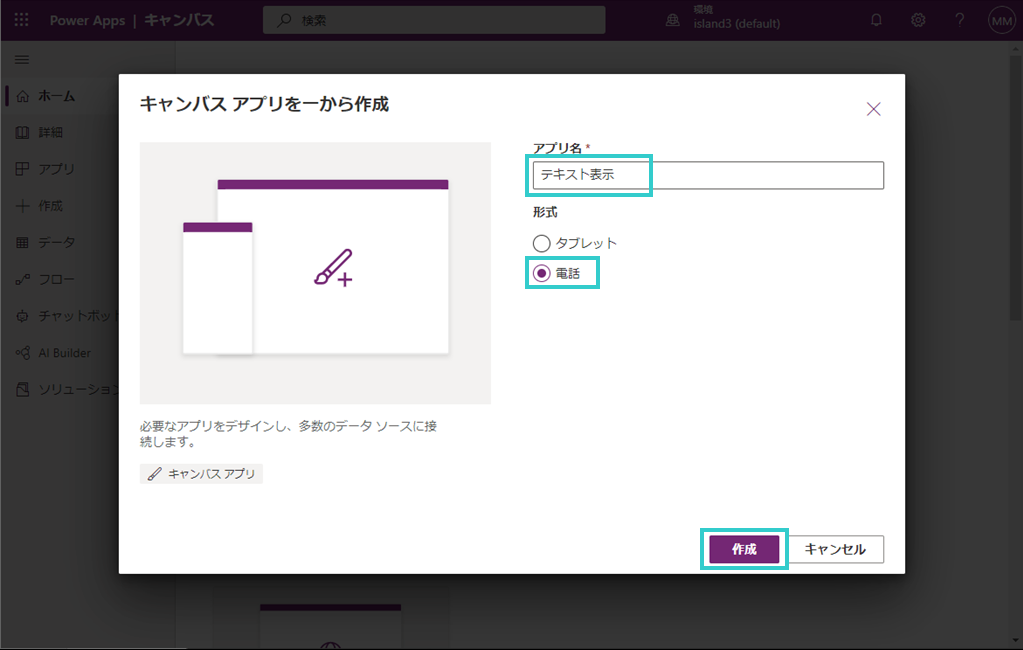Toggle the hamburger icon to collapse navigation
The image size is (1023, 650).
click(21, 59)
